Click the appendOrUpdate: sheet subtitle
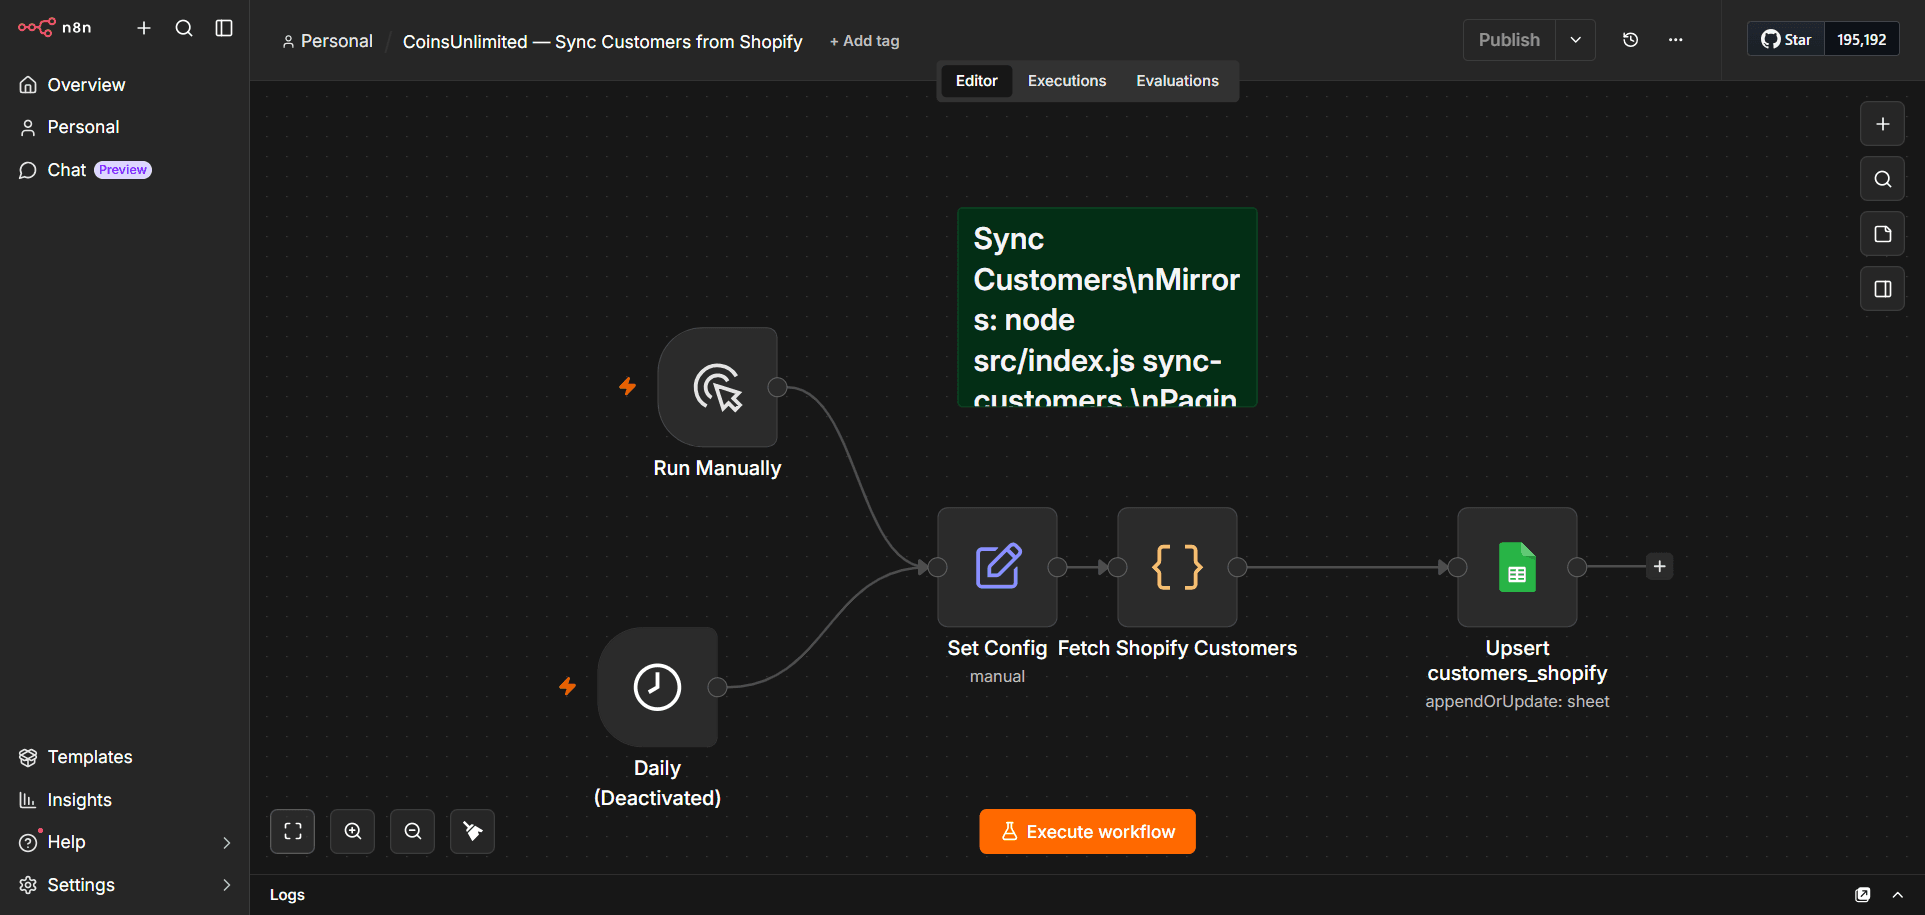Viewport: 1925px width, 915px height. [x=1517, y=701]
